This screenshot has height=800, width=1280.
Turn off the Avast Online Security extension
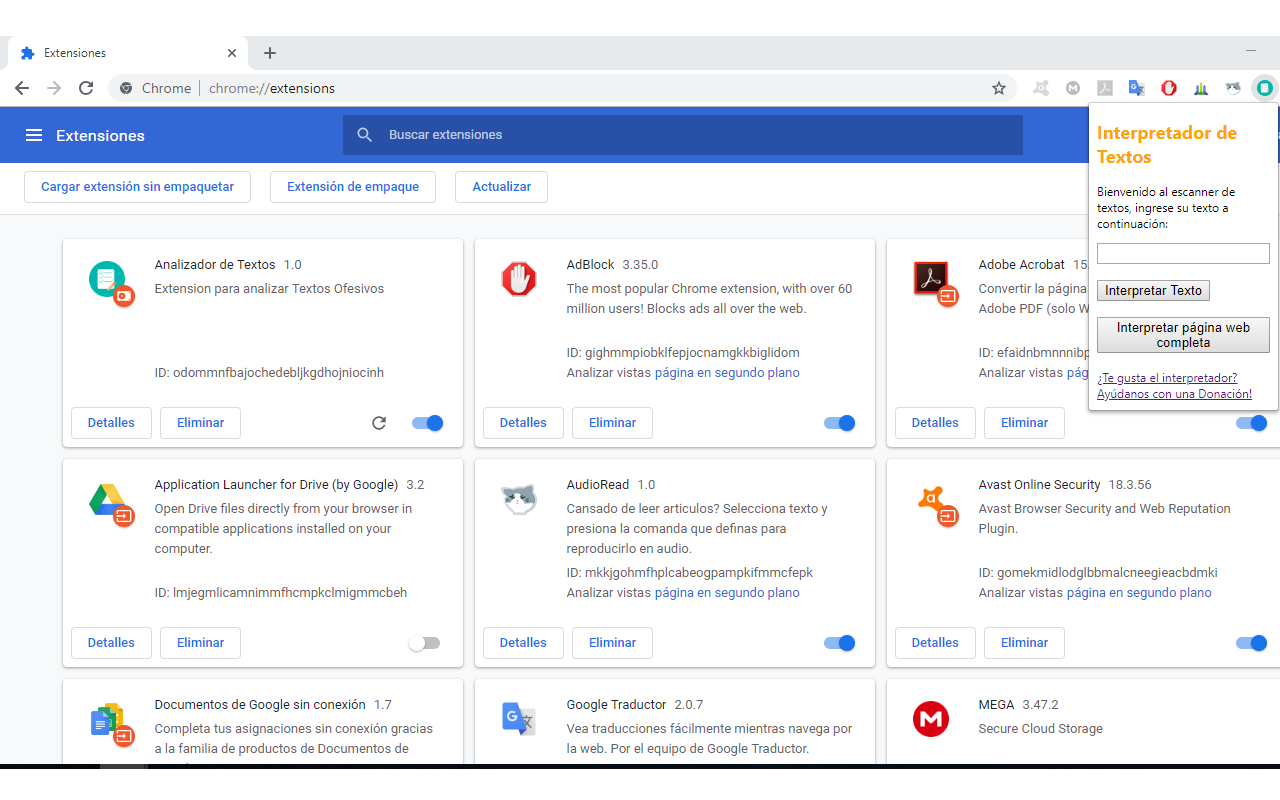(x=1251, y=643)
